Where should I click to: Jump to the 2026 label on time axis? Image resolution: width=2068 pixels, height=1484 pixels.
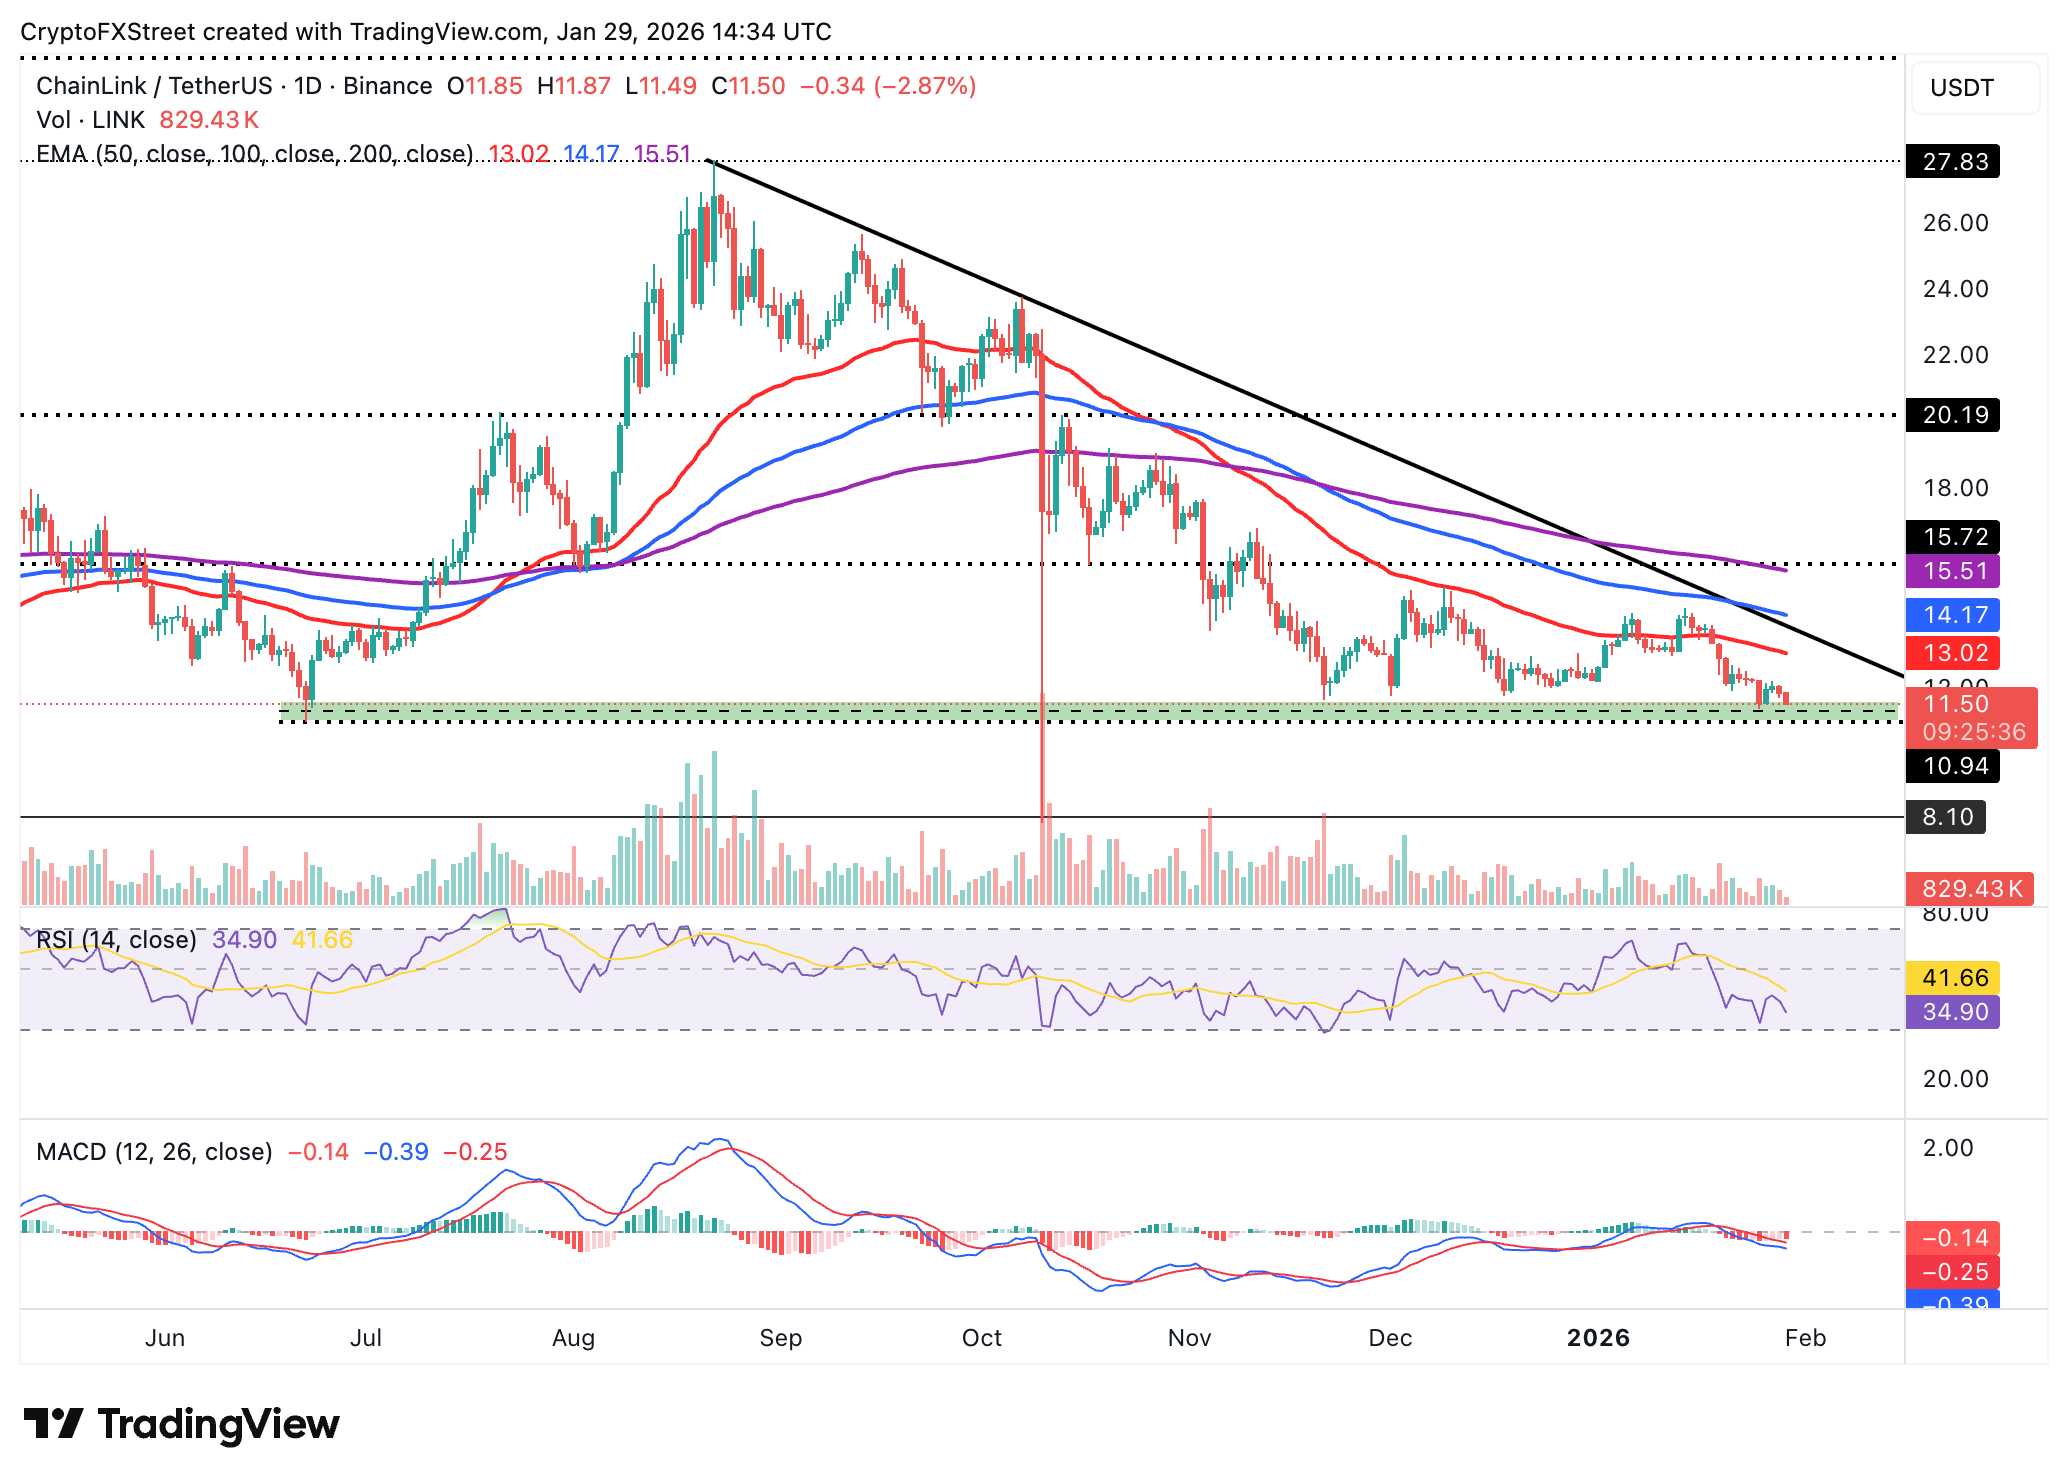point(1598,1338)
